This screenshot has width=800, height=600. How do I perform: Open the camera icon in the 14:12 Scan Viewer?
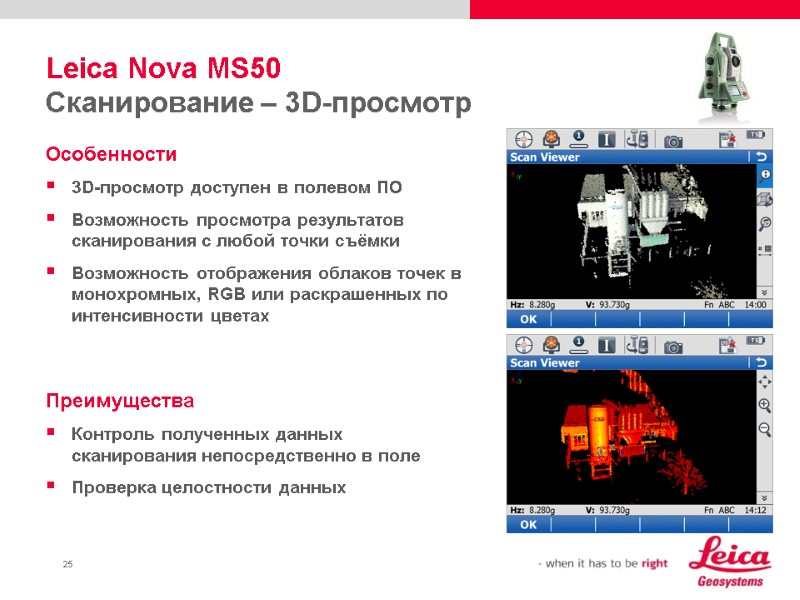(x=673, y=347)
